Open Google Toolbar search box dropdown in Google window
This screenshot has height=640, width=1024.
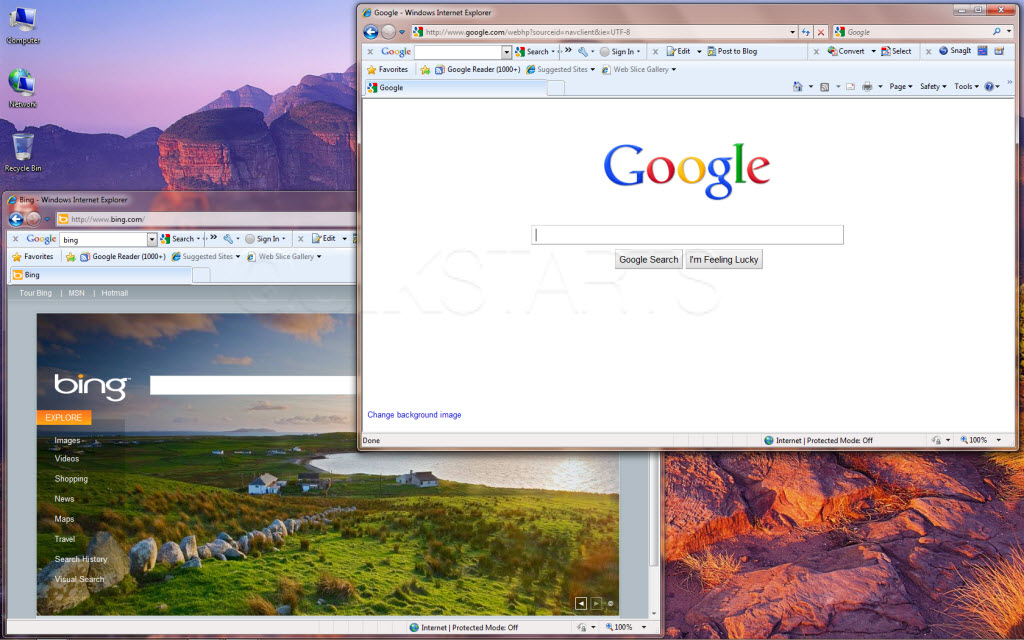(x=506, y=52)
